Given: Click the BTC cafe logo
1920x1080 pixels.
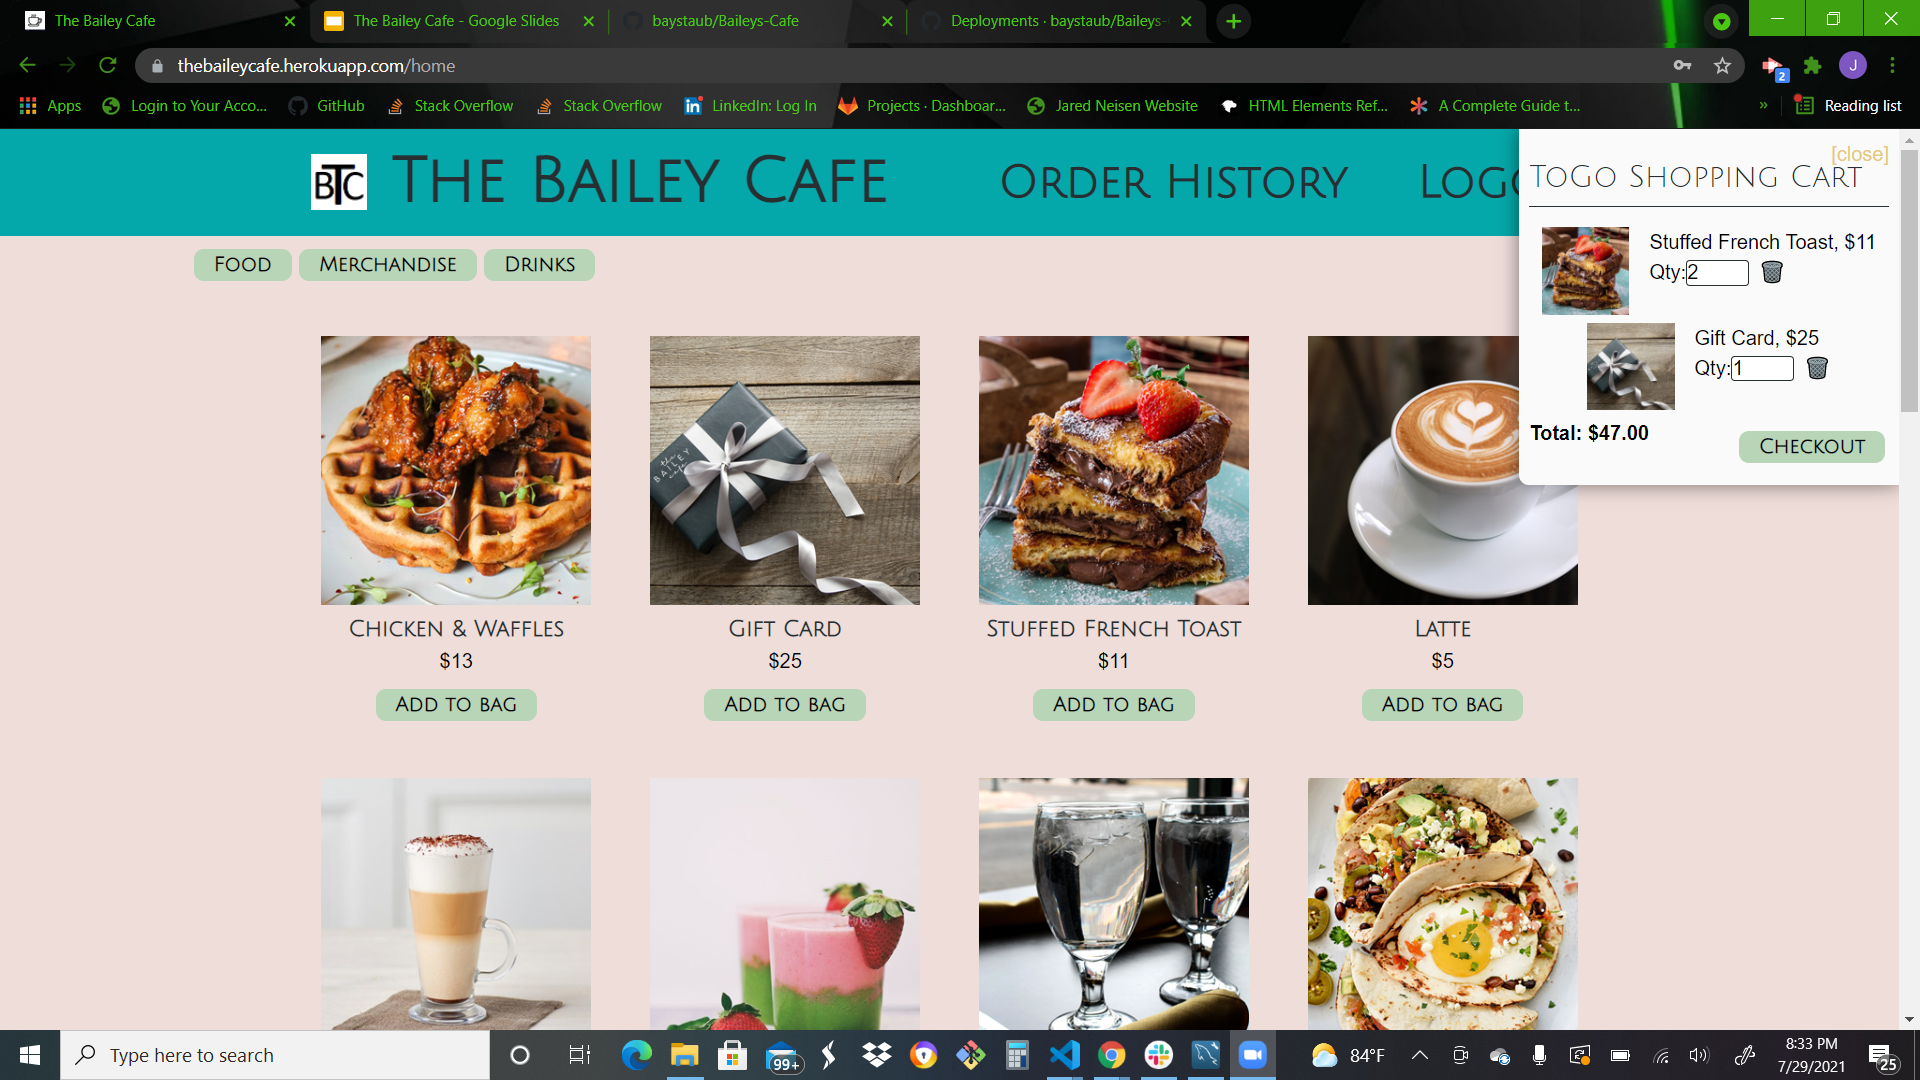Looking at the screenshot, I should pyautogui.click(x=339, y=182).
